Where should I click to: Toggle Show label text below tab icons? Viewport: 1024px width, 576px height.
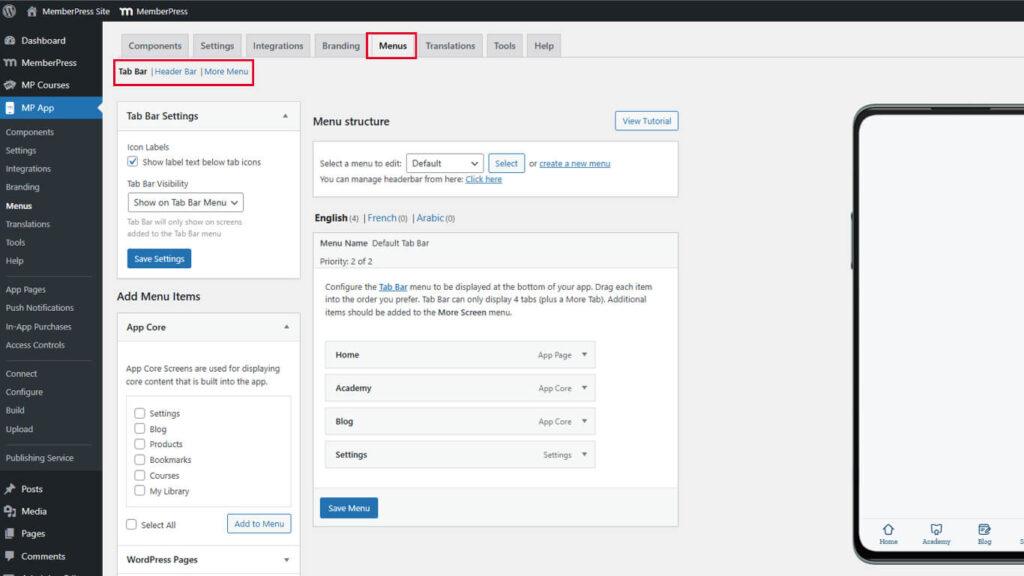point(133,162)
